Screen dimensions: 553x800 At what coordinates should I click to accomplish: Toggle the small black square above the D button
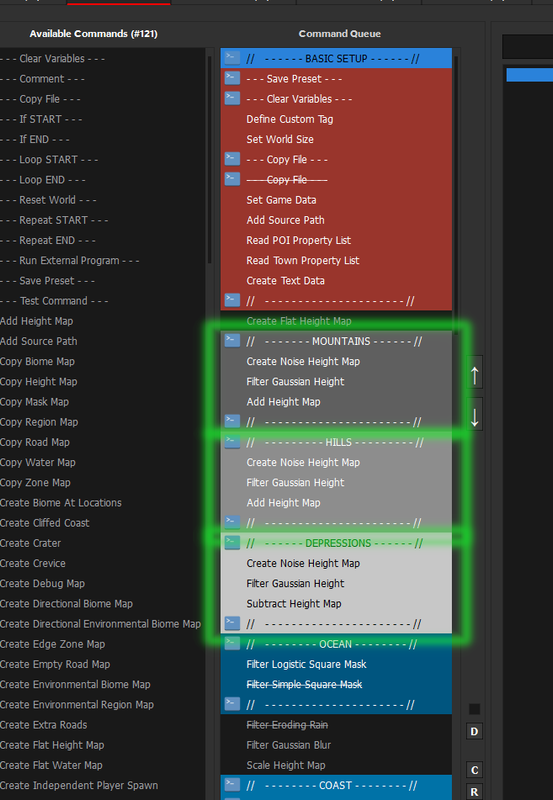tap(474, 709)
